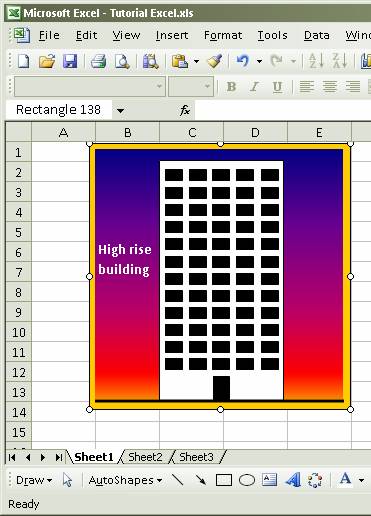Save the workbook with the floppy disk icon
The height and width of the screenshot is (516, 371).
[70, 61]
